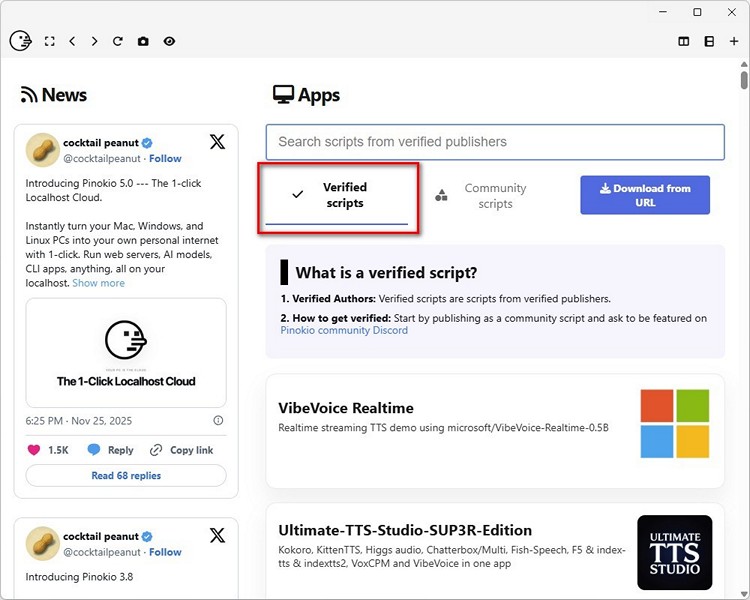Screen dimensions: 750x600
Task: Toggle fullscreen with the expand icon
Action: coord(49,42)
